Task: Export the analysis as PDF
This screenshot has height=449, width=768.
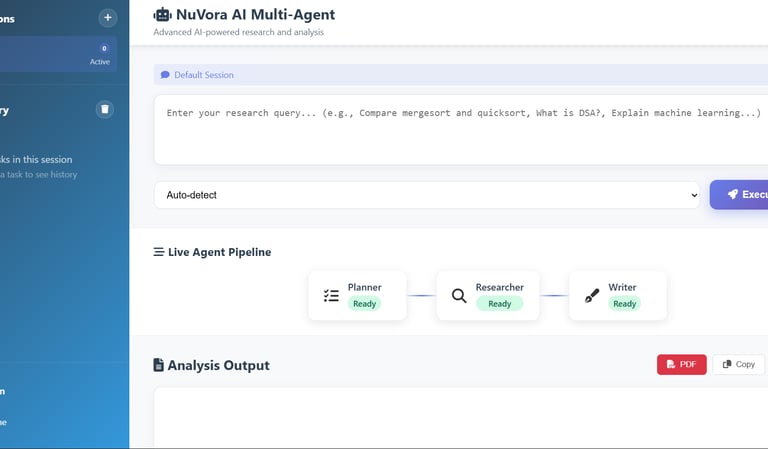Action: pyautogui.click(x=681, y=364)
